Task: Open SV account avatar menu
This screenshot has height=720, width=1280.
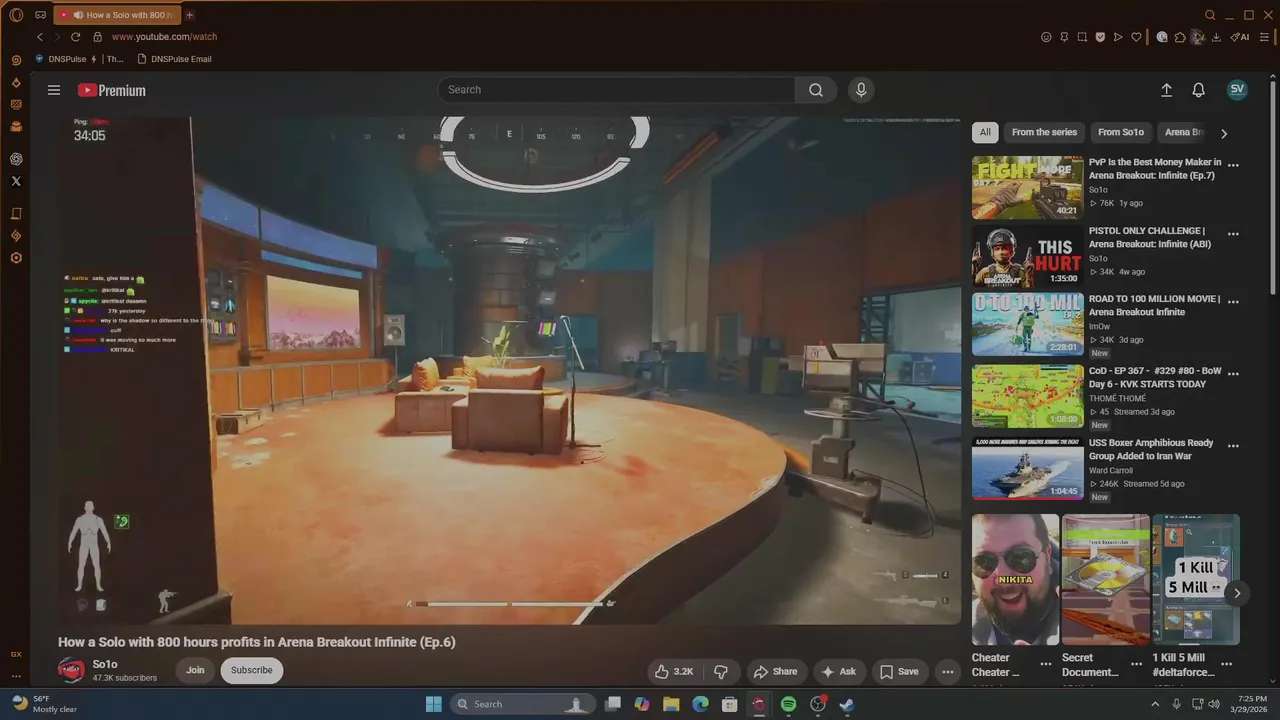Action: click(1237, 89)
